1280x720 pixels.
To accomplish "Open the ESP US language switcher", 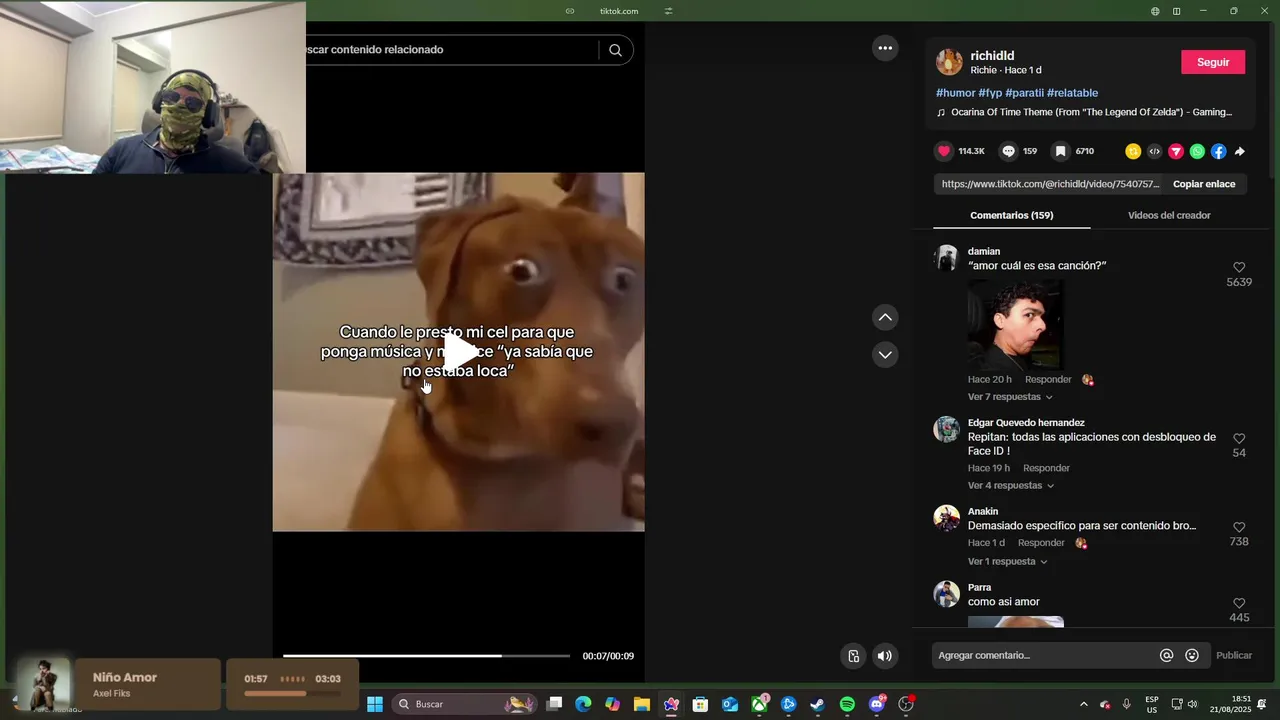I will point(1152,704).
